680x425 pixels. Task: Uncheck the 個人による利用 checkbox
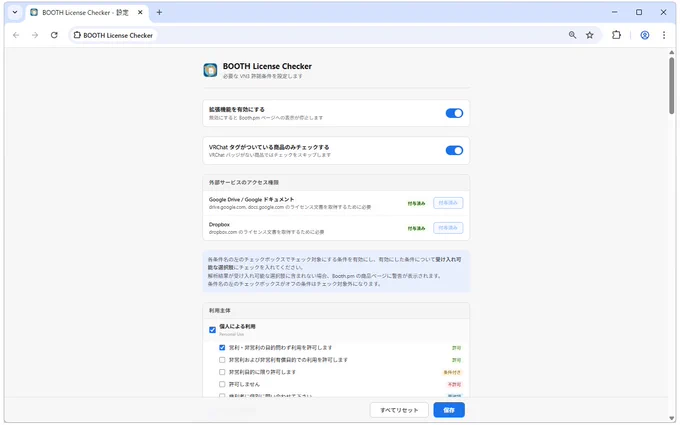click(212, 330)
